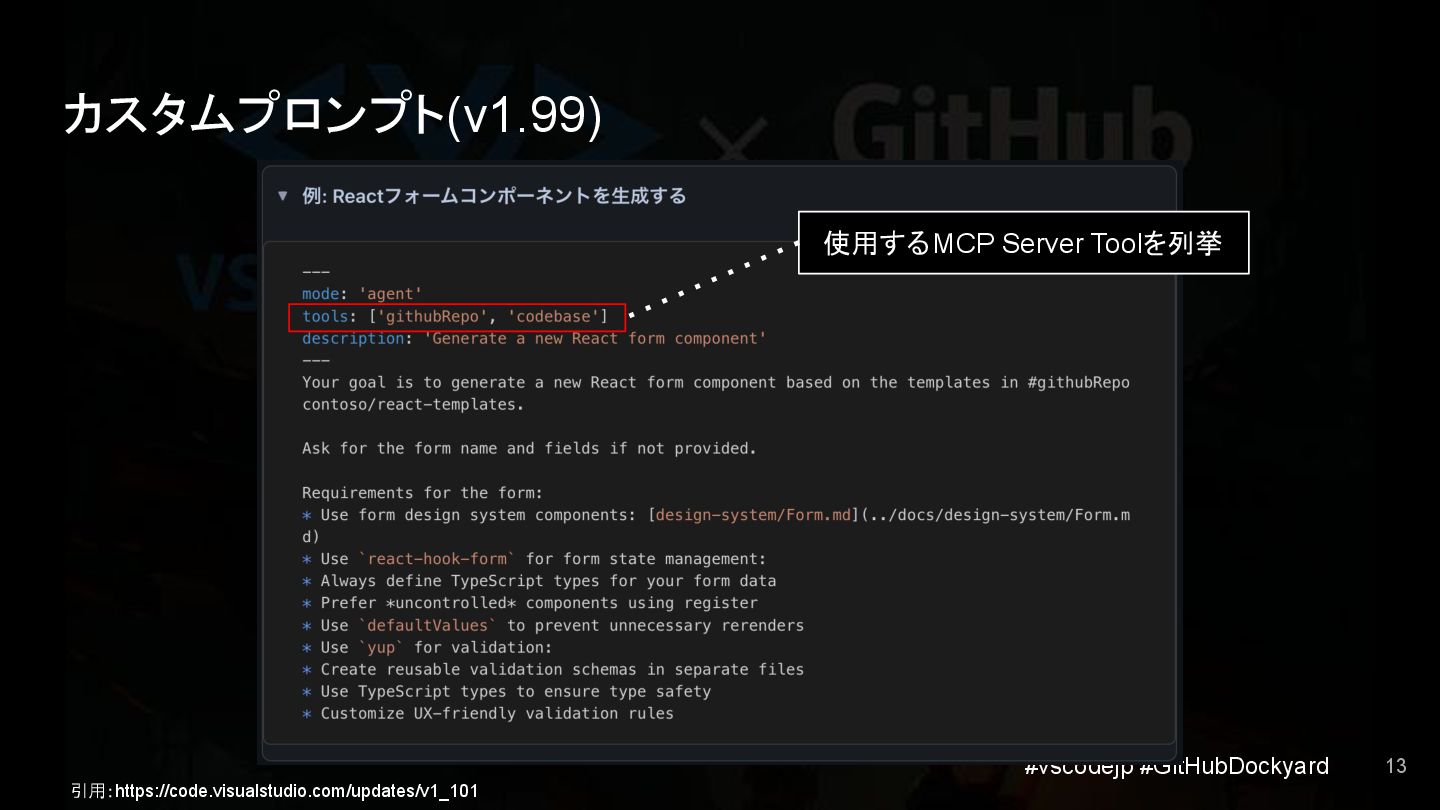This screenshot has width=1440, height=810.
Task: Click the 'Use `yup` for validation:' line
Action: 427,646
